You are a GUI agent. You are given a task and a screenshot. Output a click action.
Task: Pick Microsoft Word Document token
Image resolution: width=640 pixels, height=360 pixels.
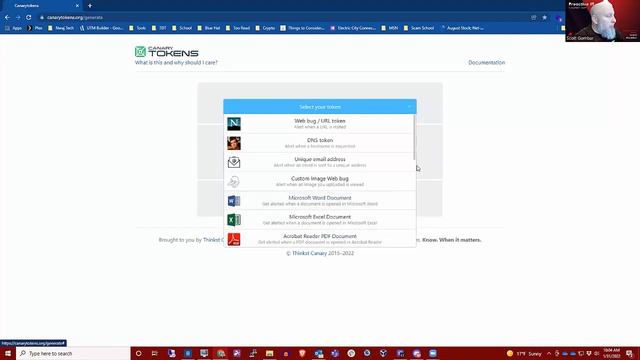(320, 200)
